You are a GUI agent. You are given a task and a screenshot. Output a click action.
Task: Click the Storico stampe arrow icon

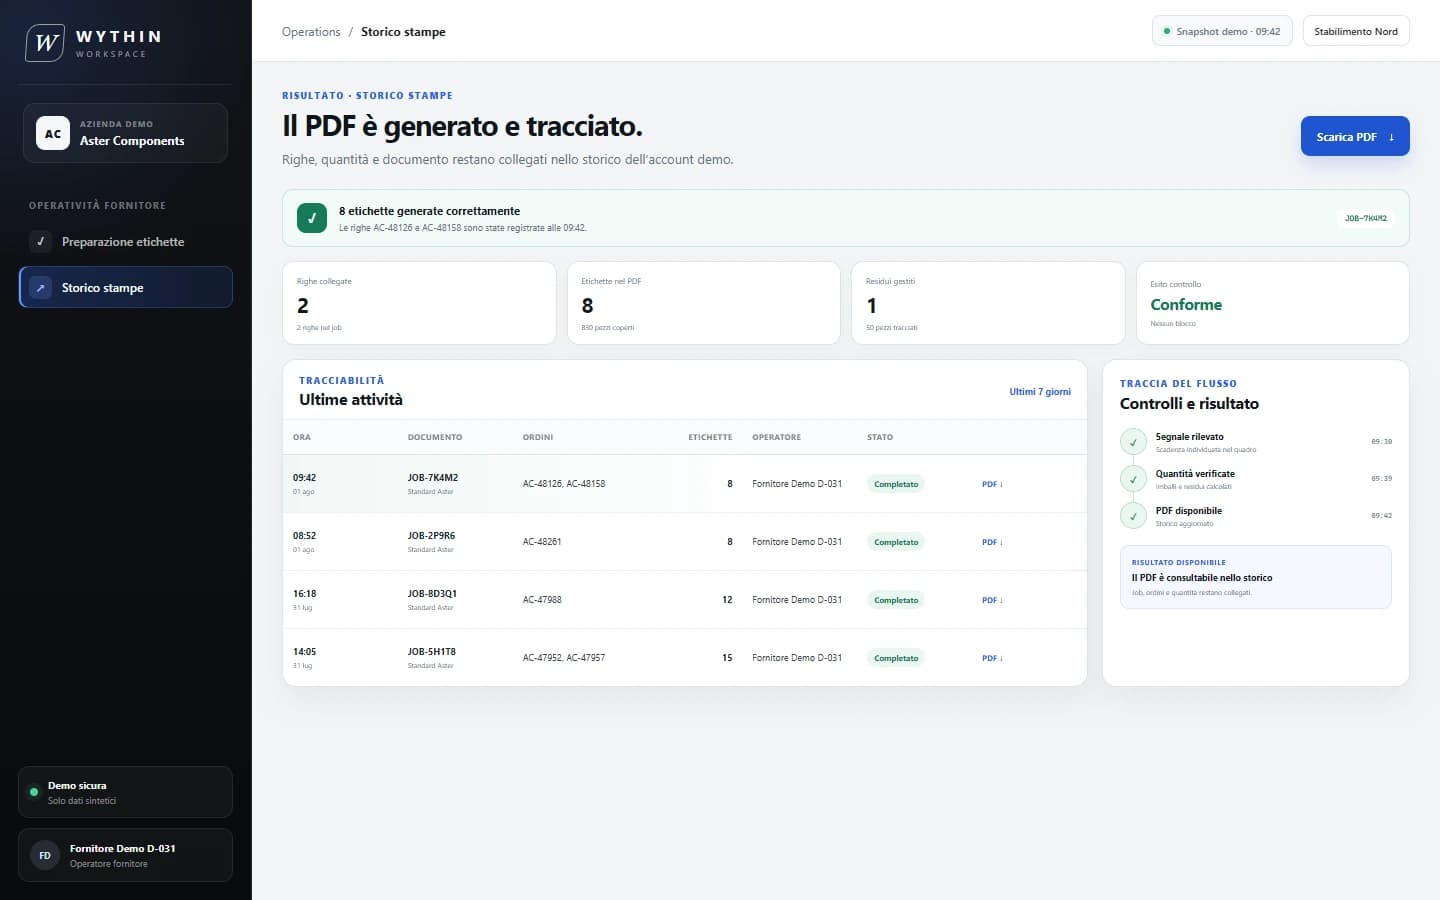41,288
